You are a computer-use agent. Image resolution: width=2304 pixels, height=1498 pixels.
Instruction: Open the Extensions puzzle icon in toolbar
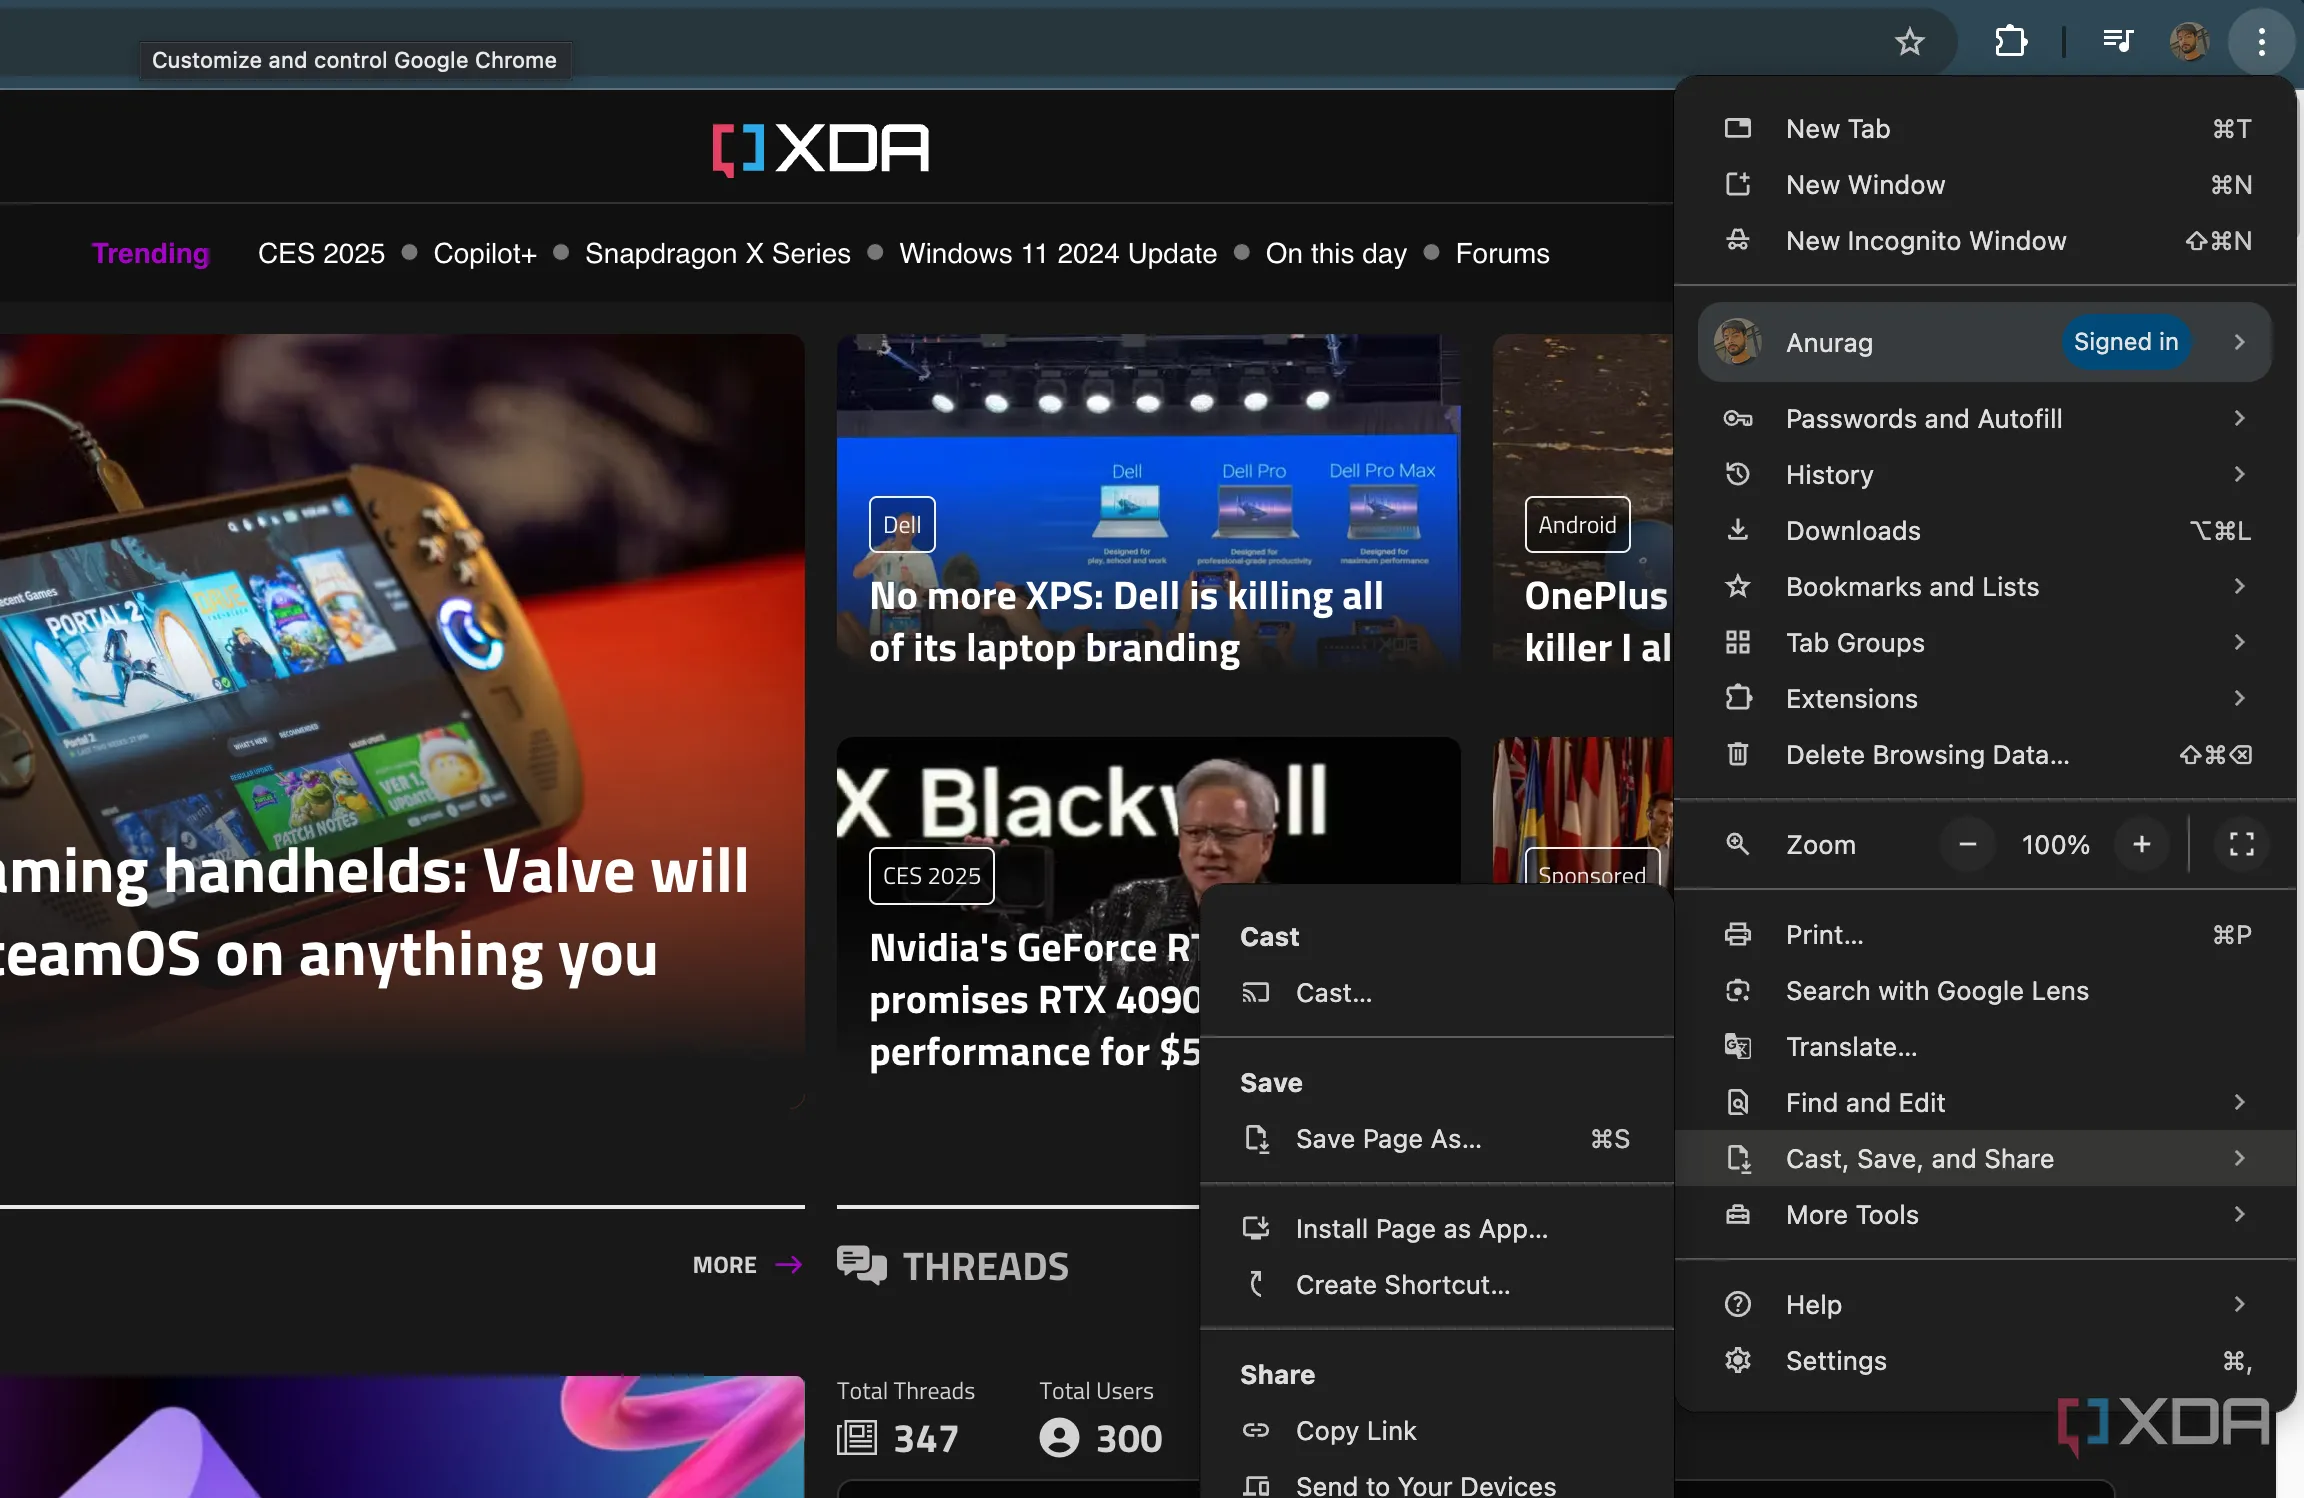coord(2010,42)
